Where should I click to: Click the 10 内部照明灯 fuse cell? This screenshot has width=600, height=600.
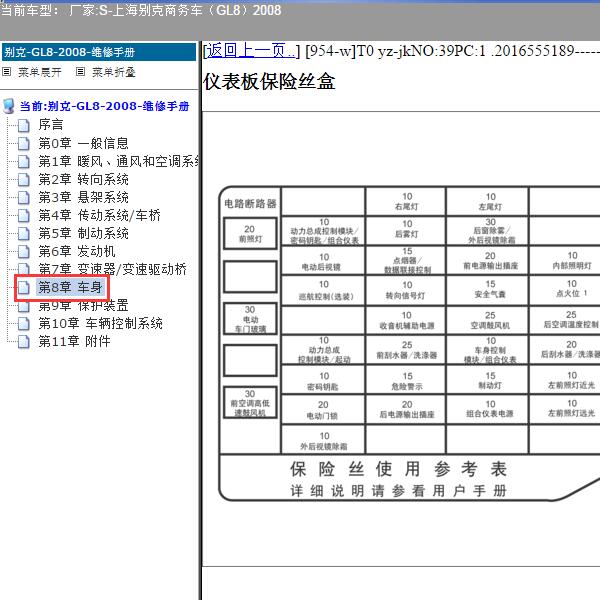tap(565, 261)
